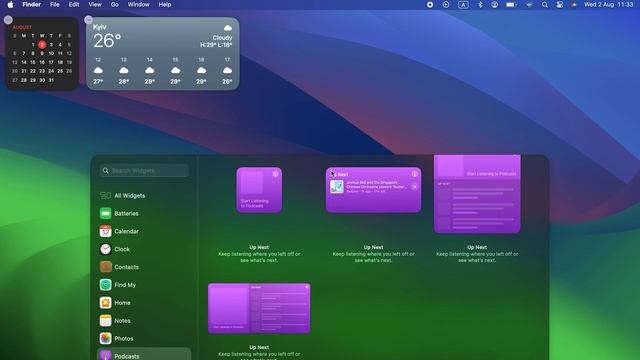Click the user account icon in menu bar
Viewport: 640px width, 360px height.
pyautogui.click(x=494, y=4)
